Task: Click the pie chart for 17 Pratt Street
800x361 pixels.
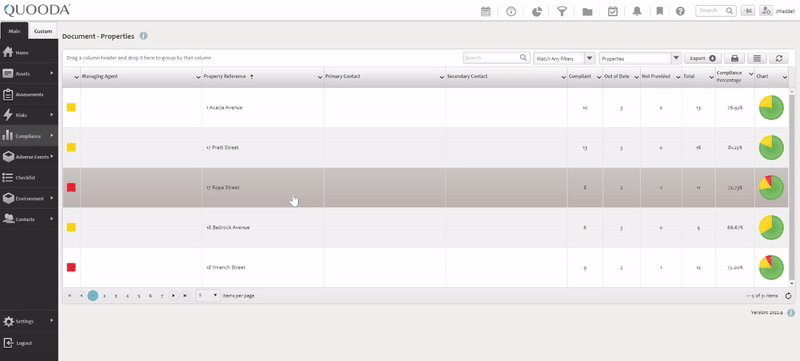Action: pyautogui.click(x=771, y=148)
